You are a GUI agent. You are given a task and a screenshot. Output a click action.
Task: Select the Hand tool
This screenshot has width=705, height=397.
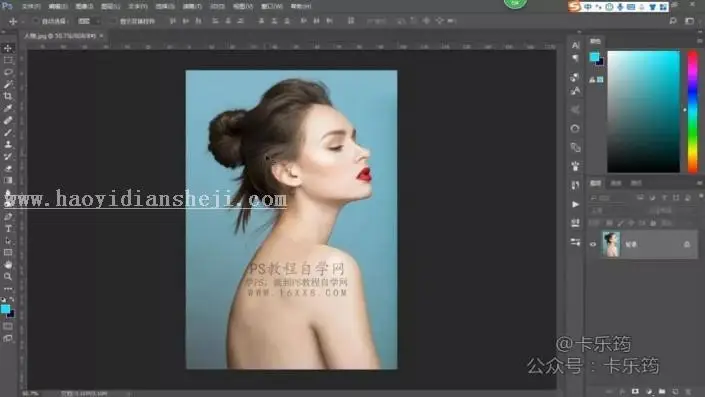[8, 265]
